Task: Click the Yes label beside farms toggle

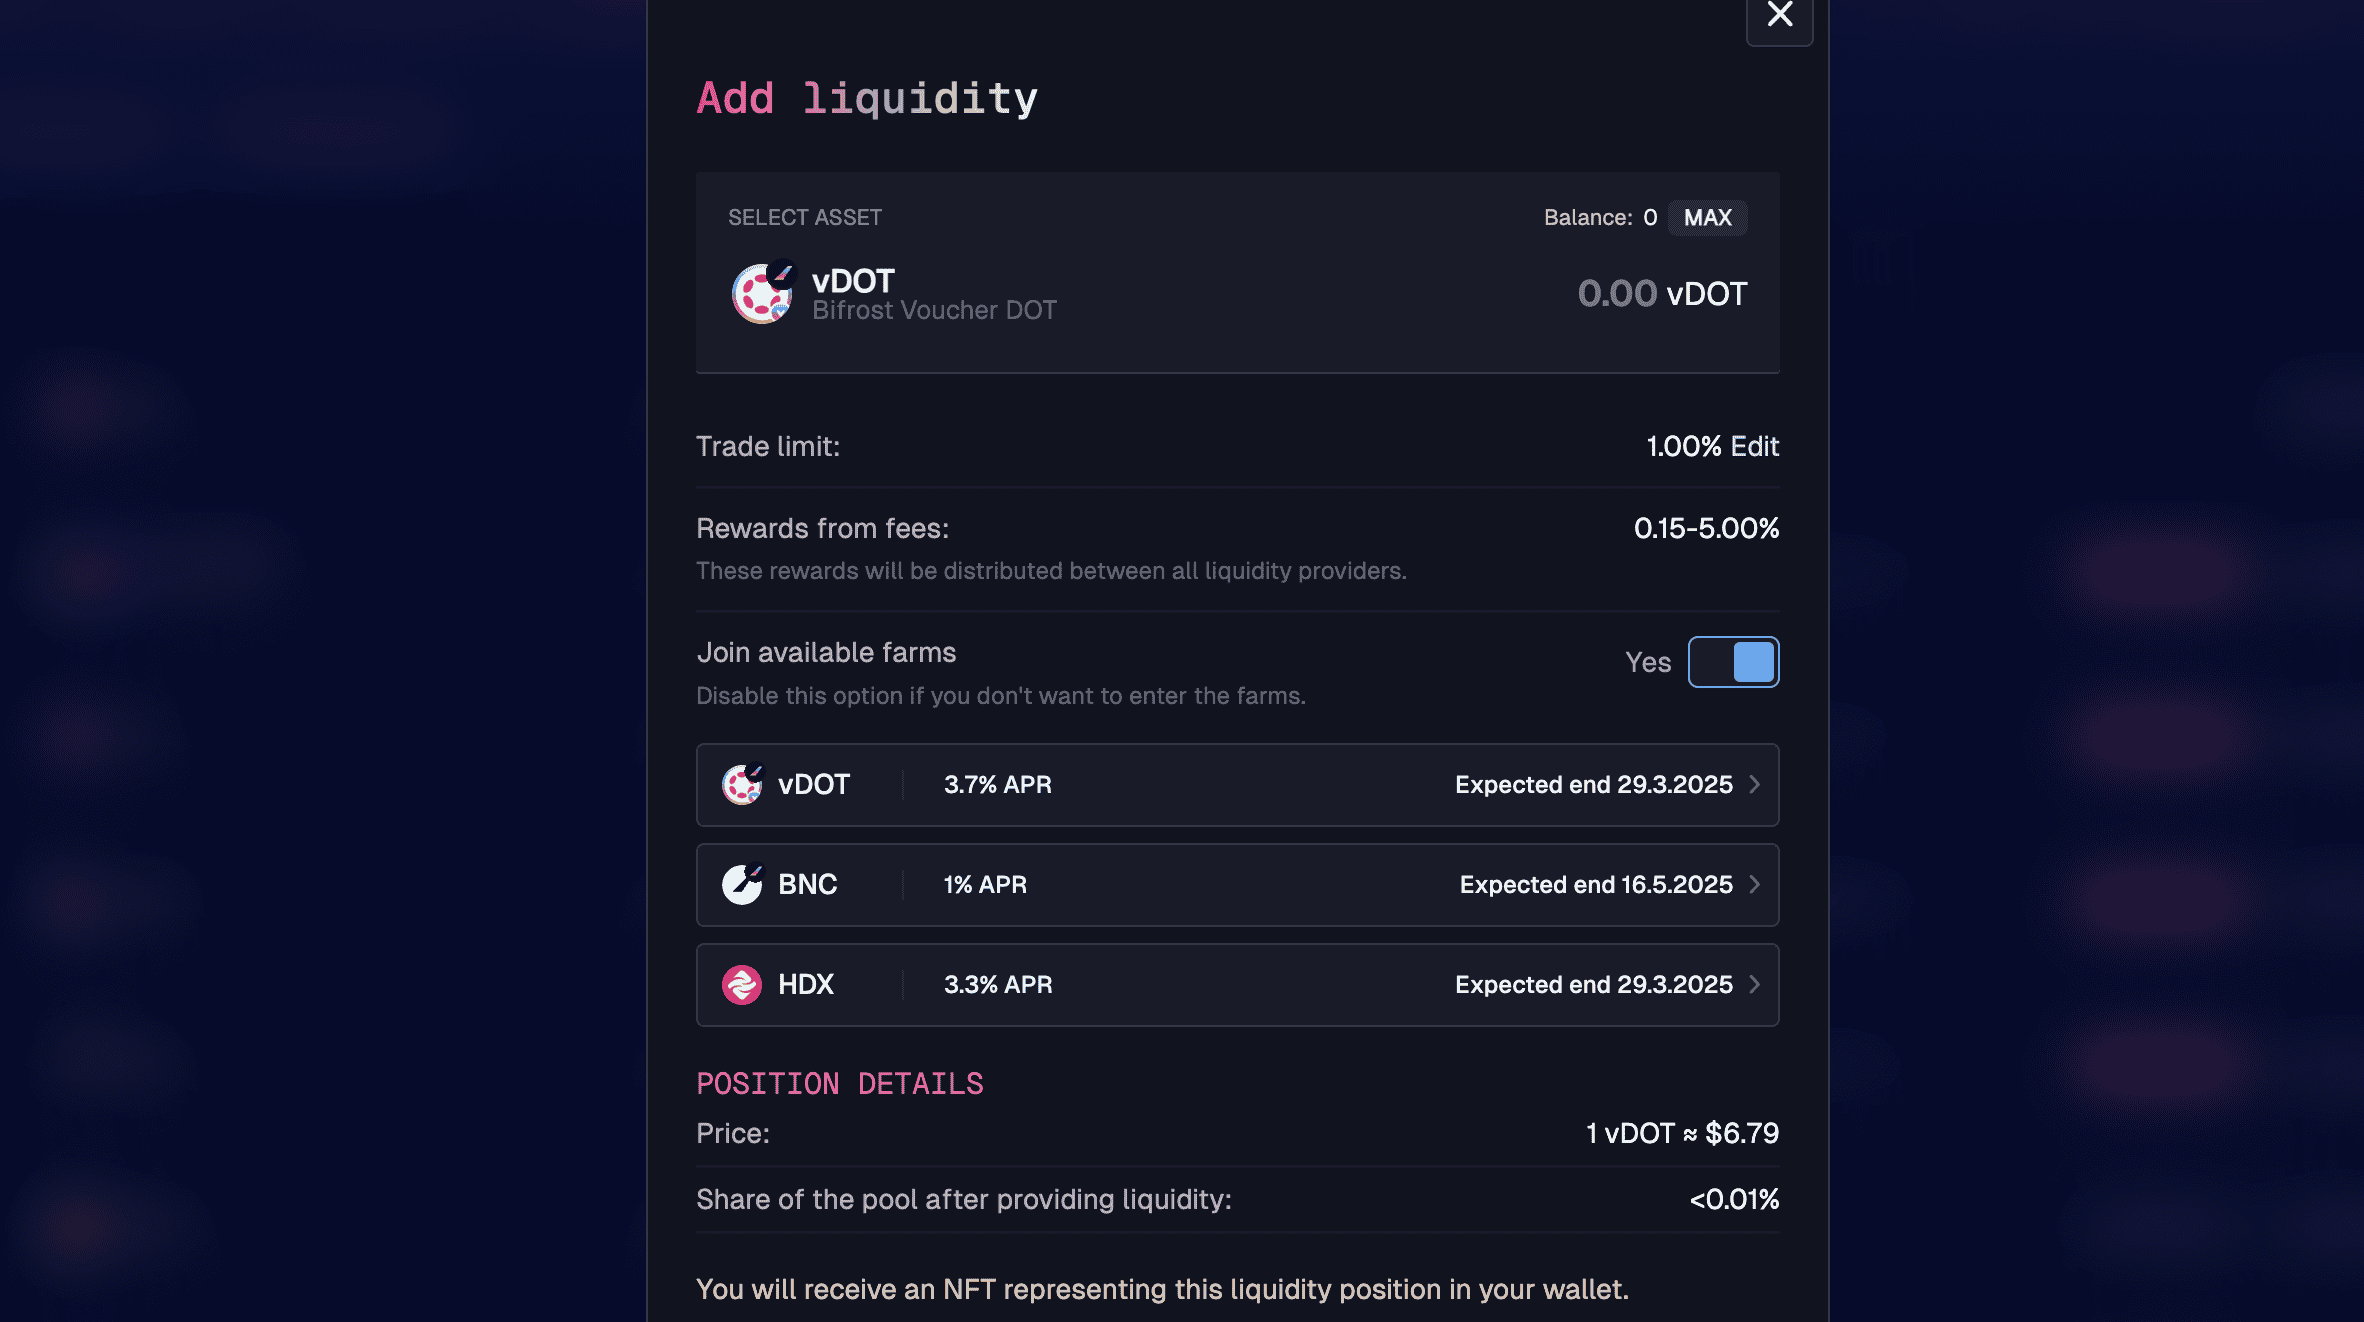Action: [1648, 662]
